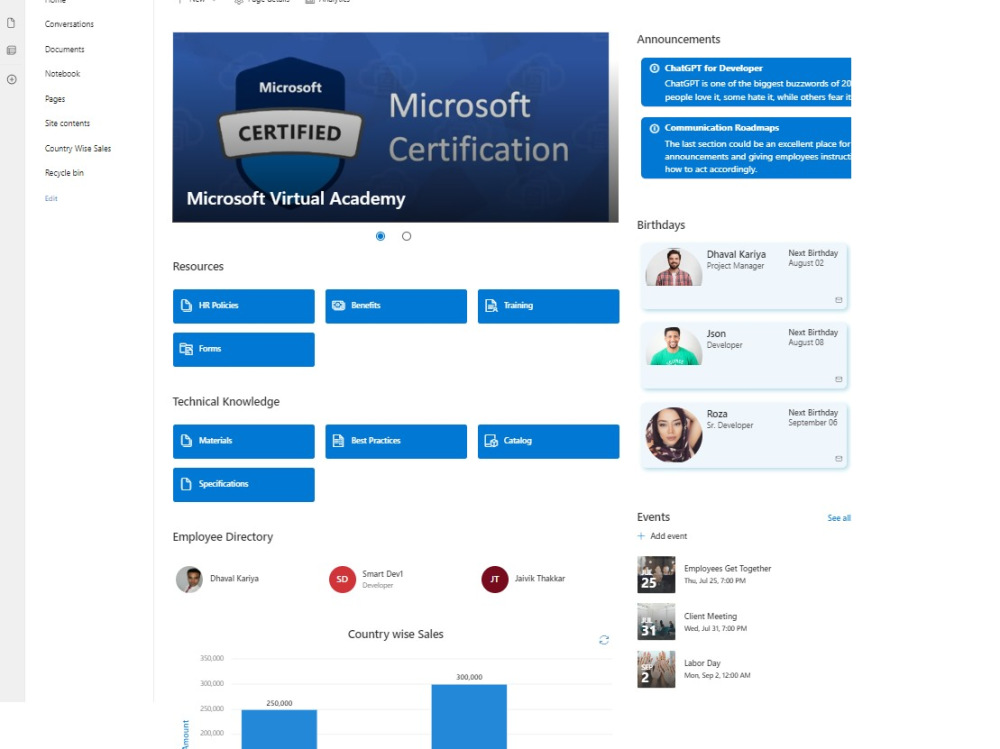The width and height of the screenshot is (1000, 749).
Task: Click the Microsoft Virtual Academy caption
Action: click(295, 199)
